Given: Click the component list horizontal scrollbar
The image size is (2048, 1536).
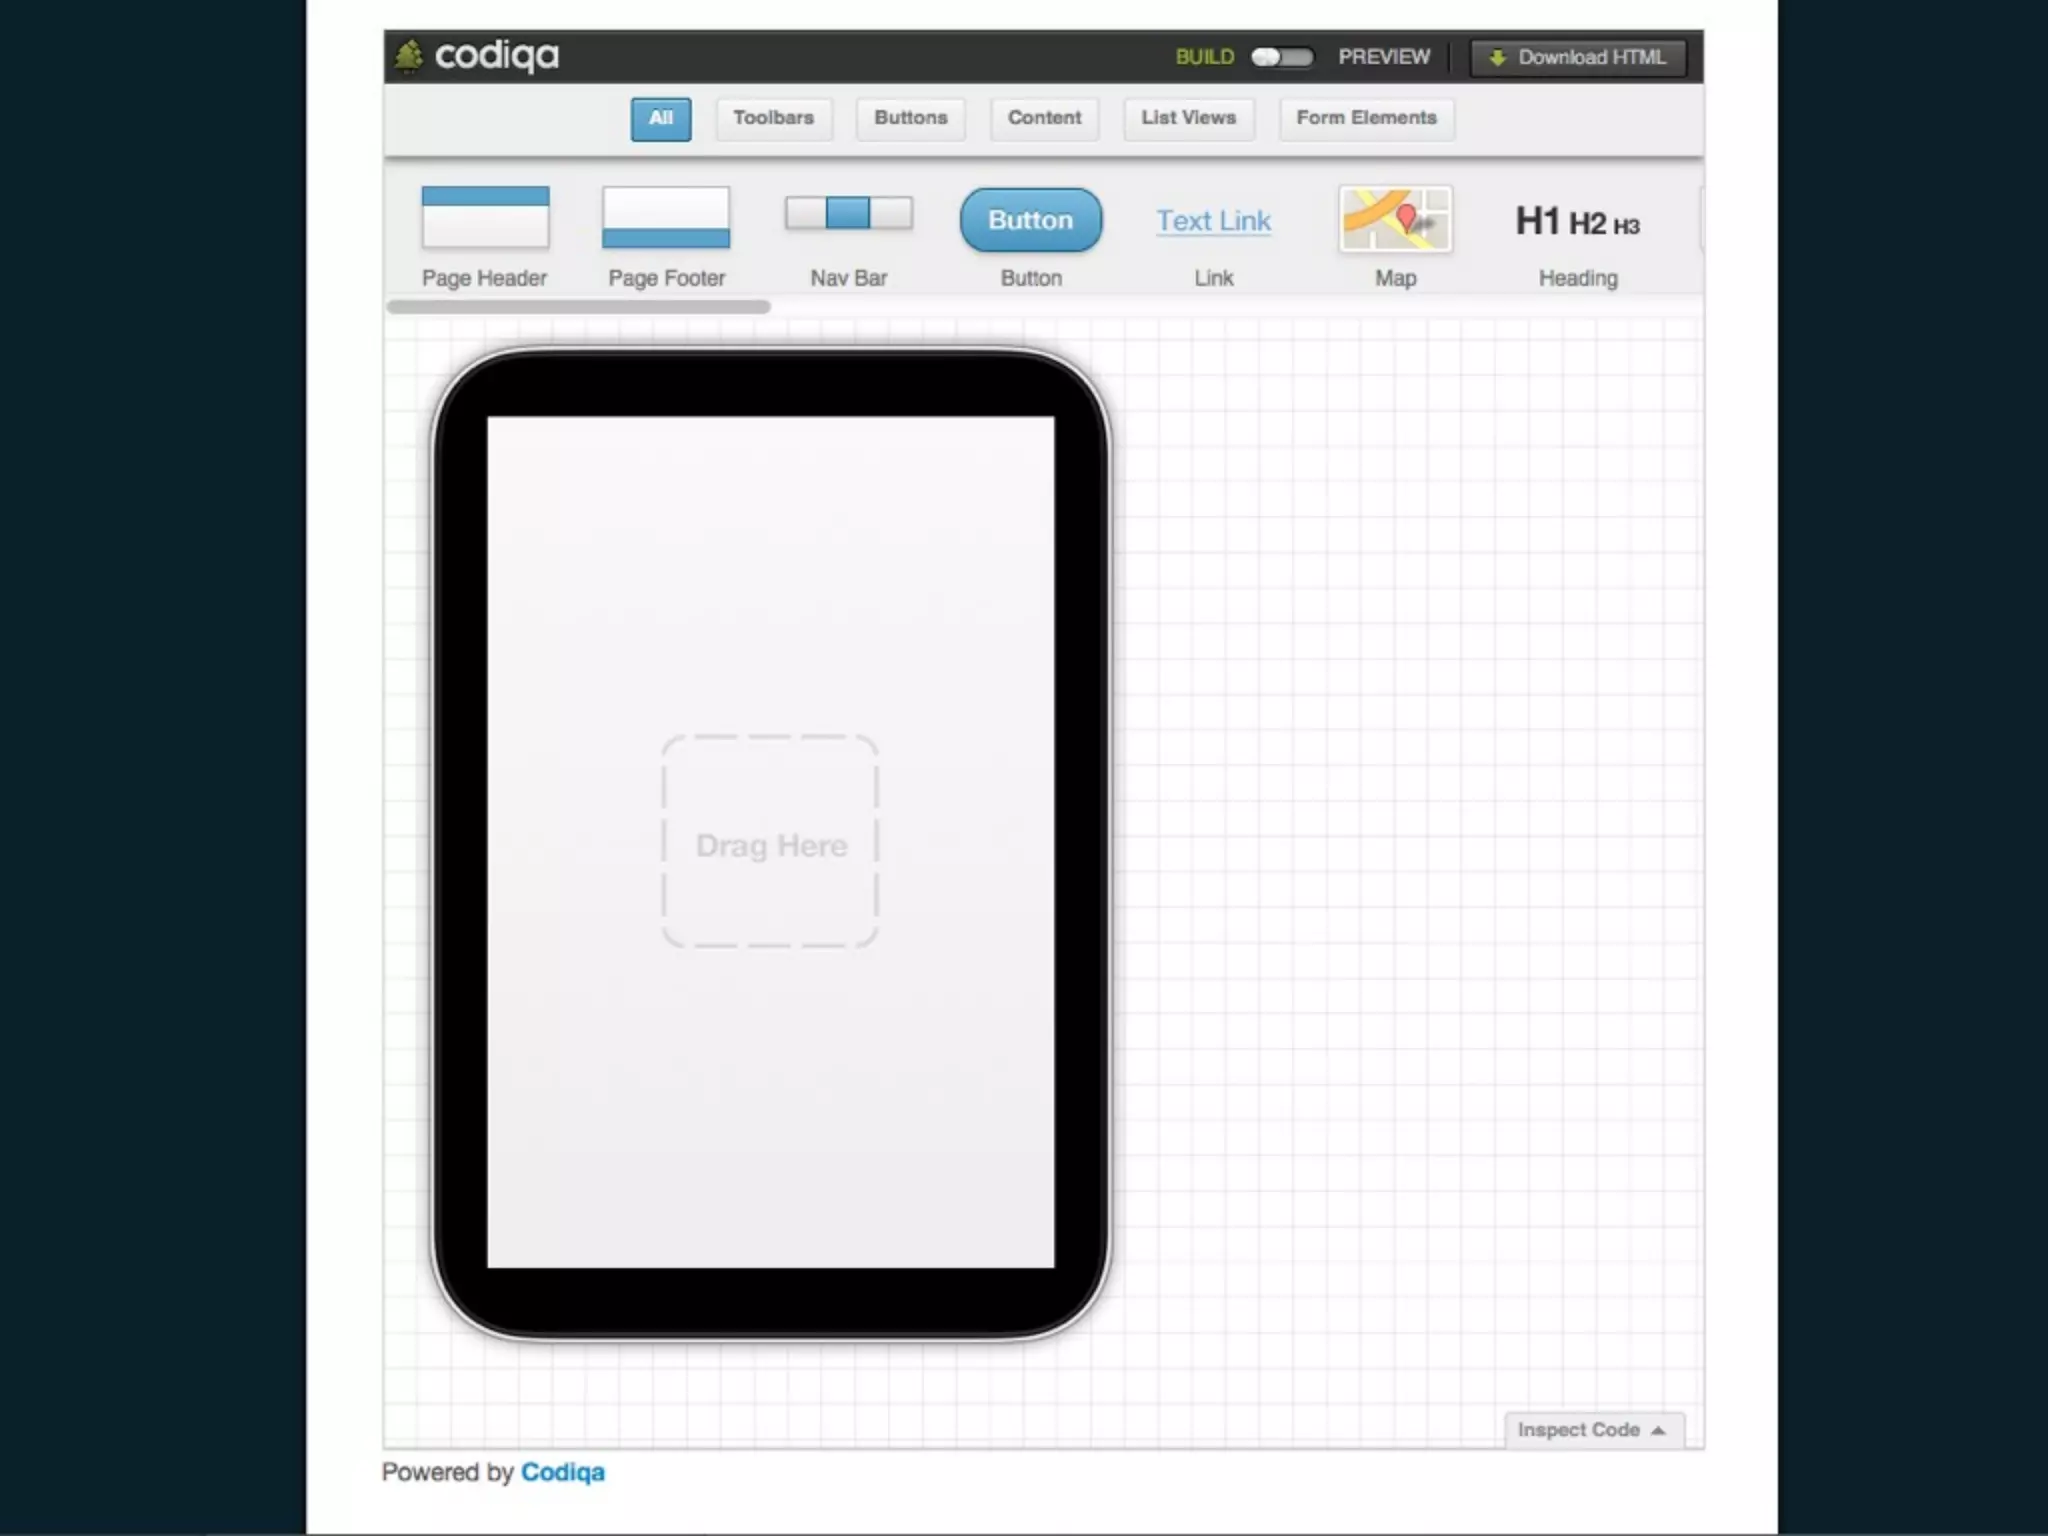Looking at the screenshot, I should pos(578,307).
